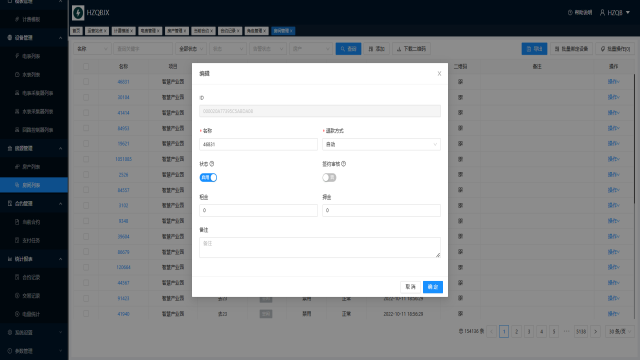
Task: Click the 名称 input containing 46831
Action: [258, 144]
